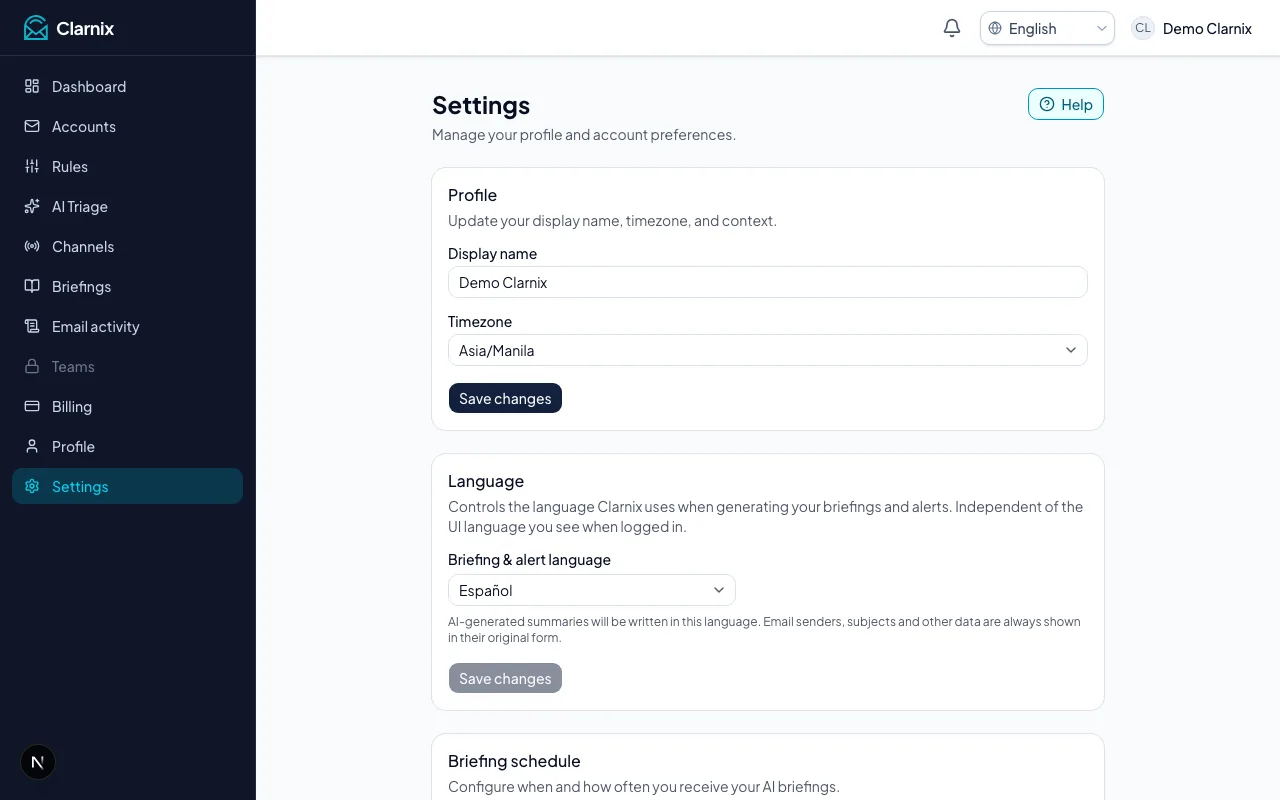Open Billing in sidebar
The image size is (1280, 800).
click(x=127, y=406)
